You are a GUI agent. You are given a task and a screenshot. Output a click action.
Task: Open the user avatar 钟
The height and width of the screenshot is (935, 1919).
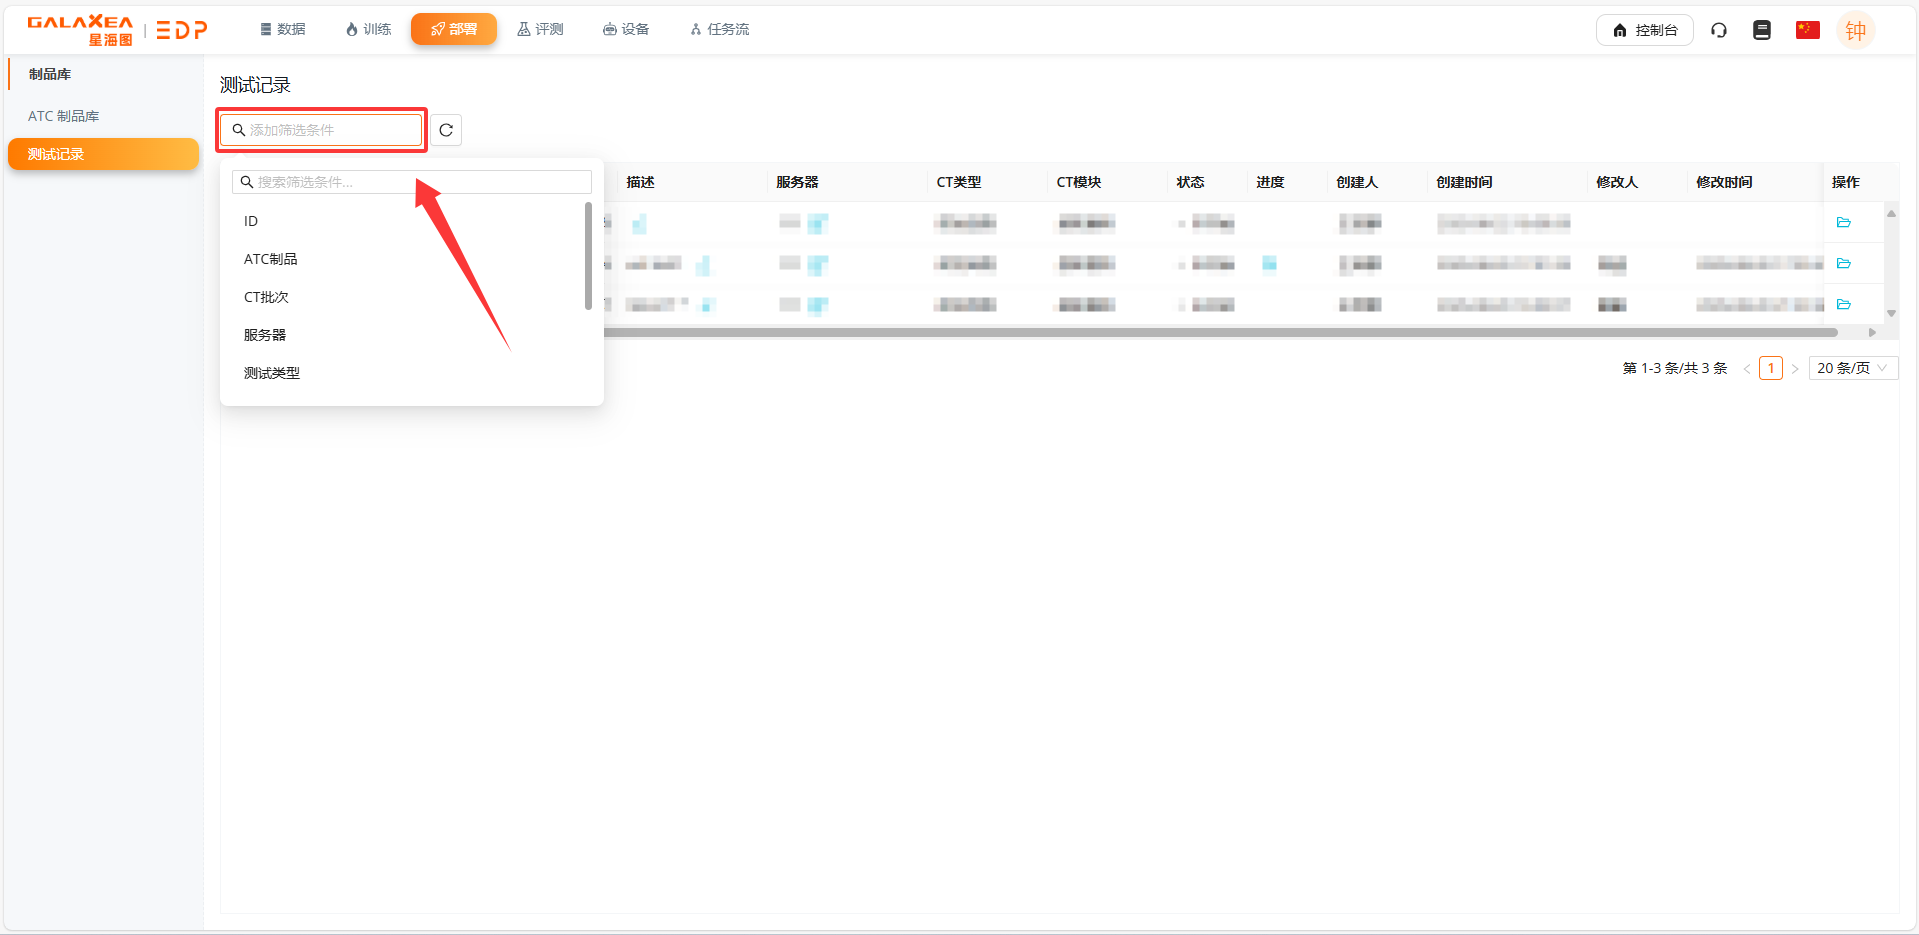coord(1855,30)
